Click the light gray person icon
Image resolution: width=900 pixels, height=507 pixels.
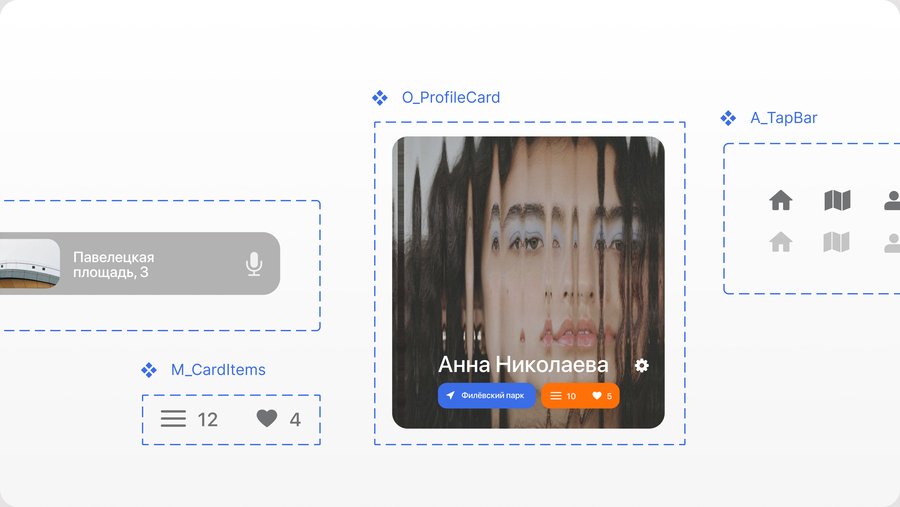coord(892,242)
